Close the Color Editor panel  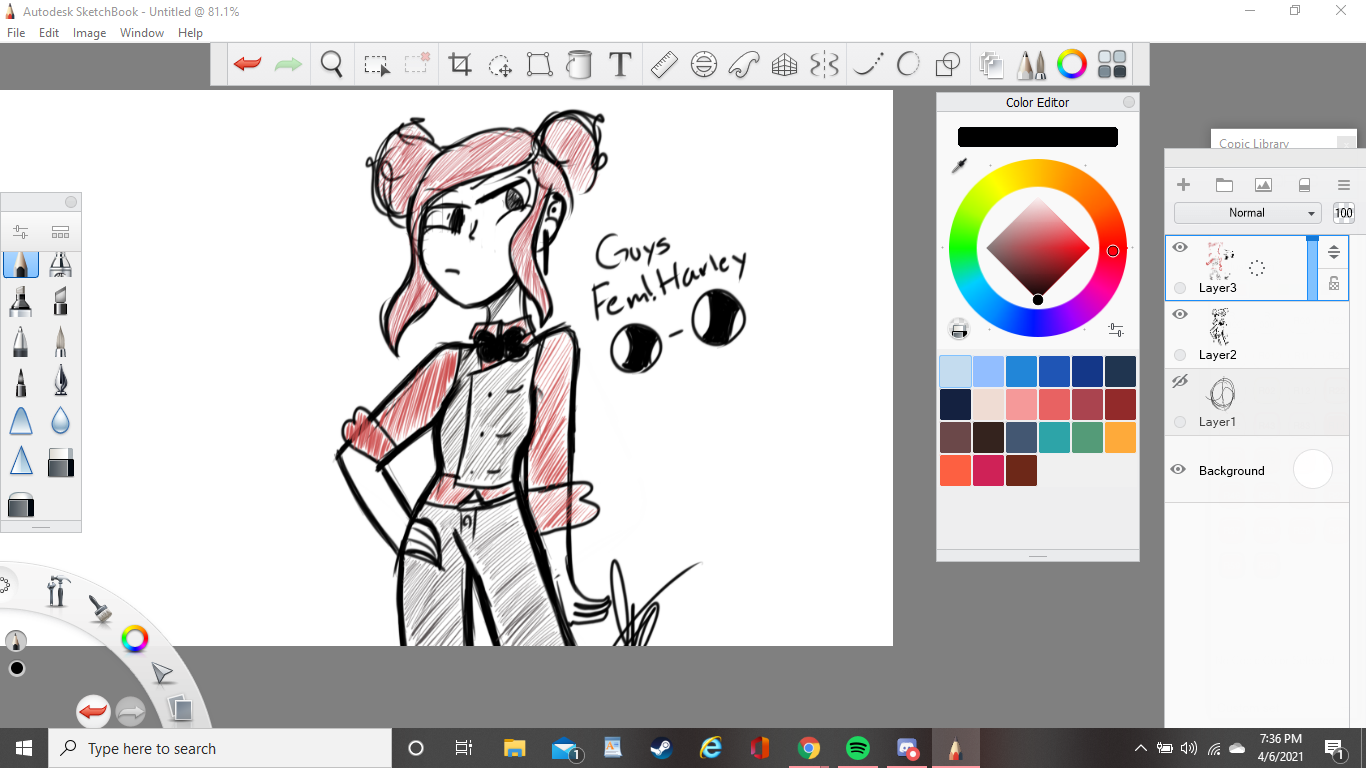1129,102
